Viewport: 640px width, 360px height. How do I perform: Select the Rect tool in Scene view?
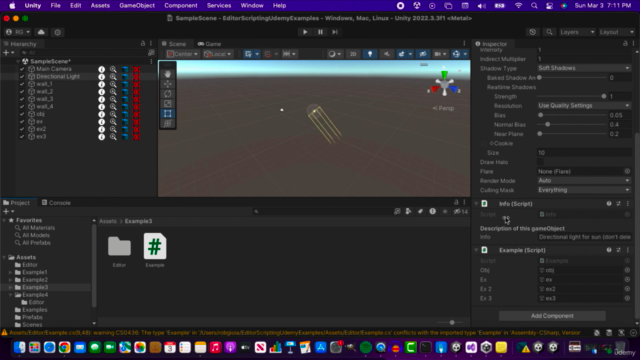(167, 113)
